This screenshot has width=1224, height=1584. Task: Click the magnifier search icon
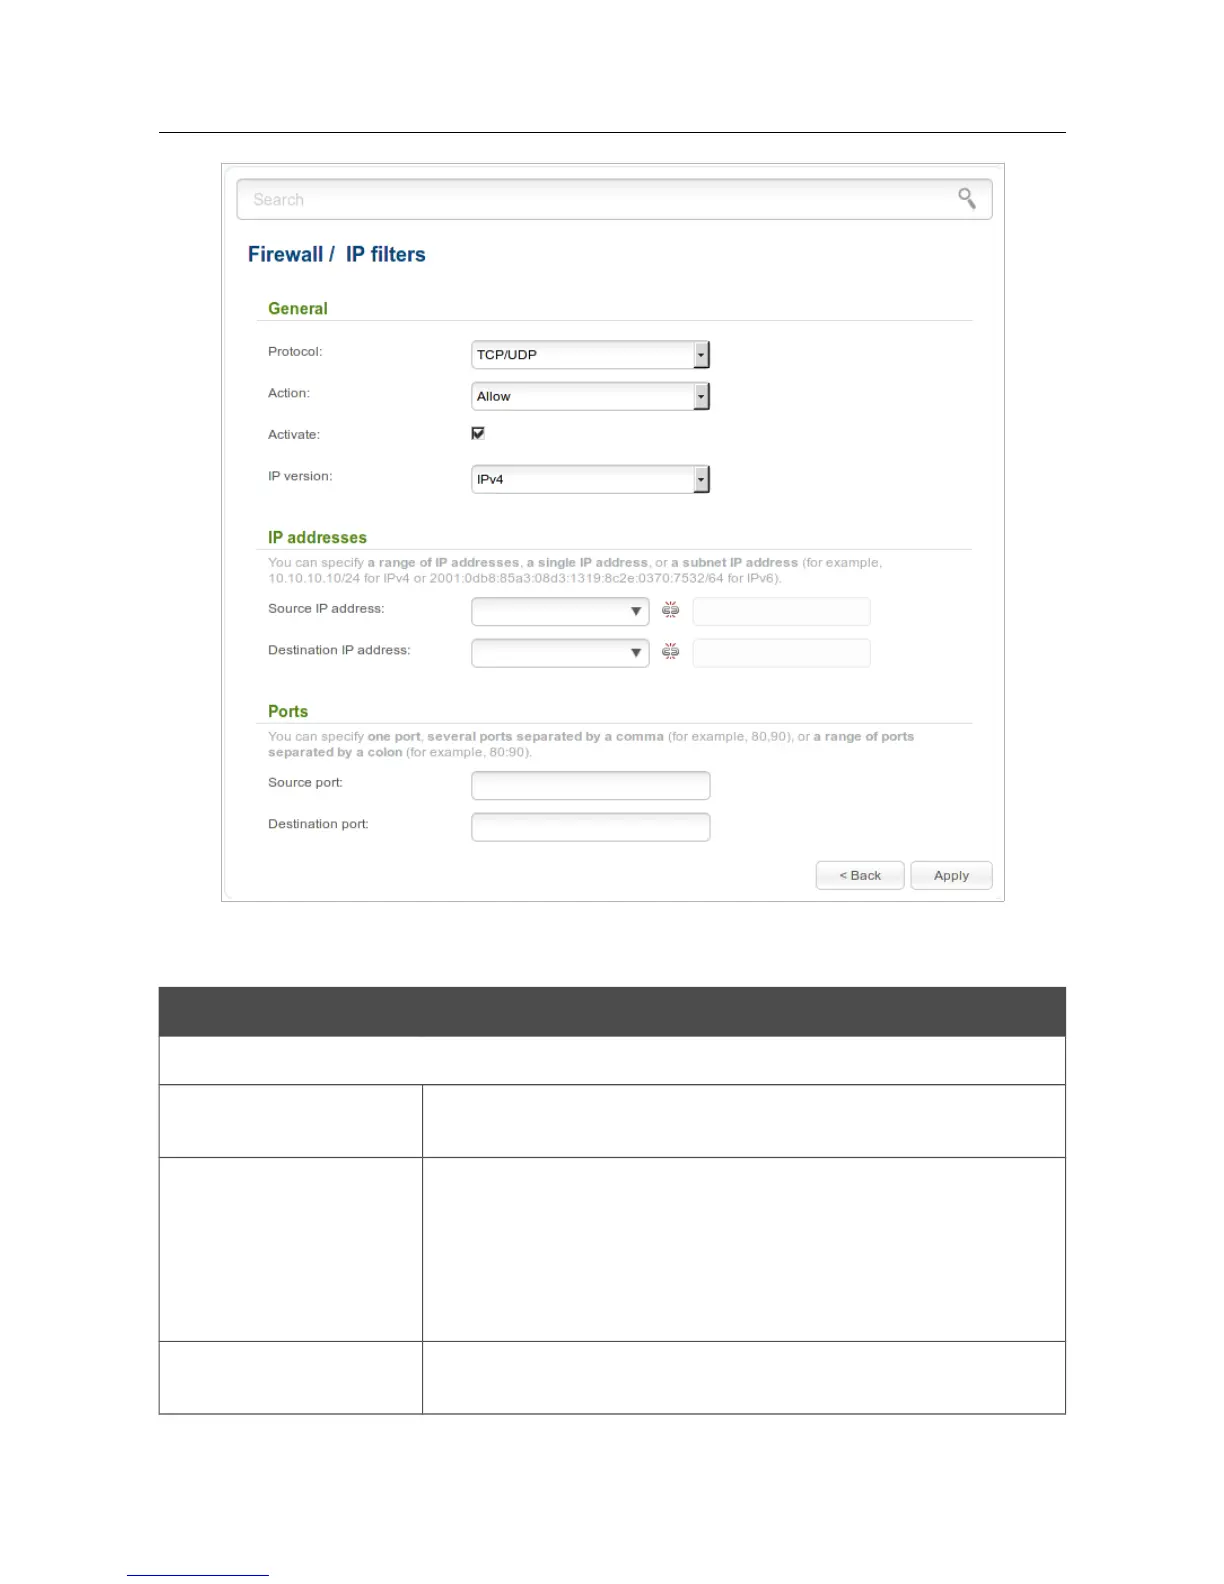(967, 198)
